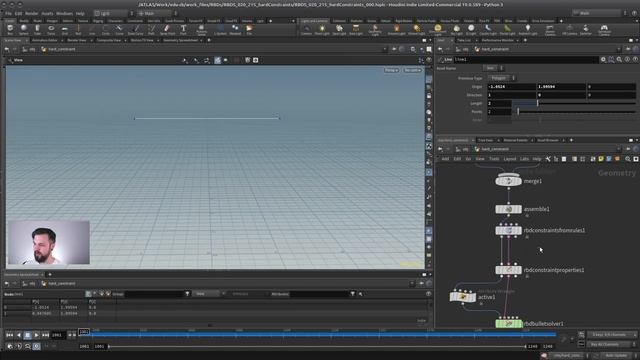Select the Spray Paint shelf tool
Image resolution: width=640 pixels, height=360 pixels.
pyautogui.click(x=167, y=29)
